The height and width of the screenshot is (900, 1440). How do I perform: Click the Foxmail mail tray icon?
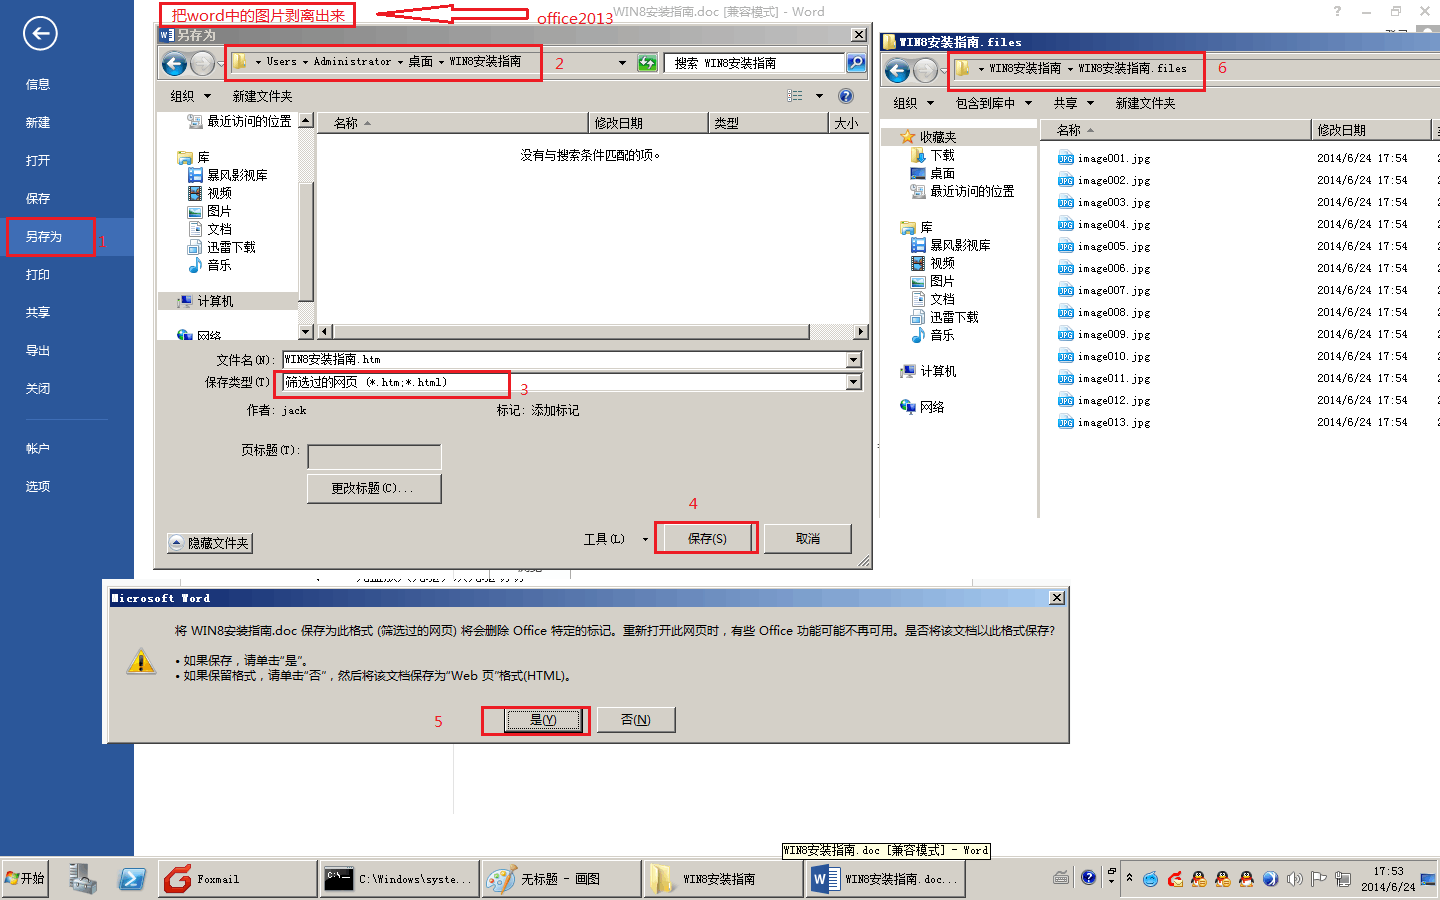tap(1174, 879)
